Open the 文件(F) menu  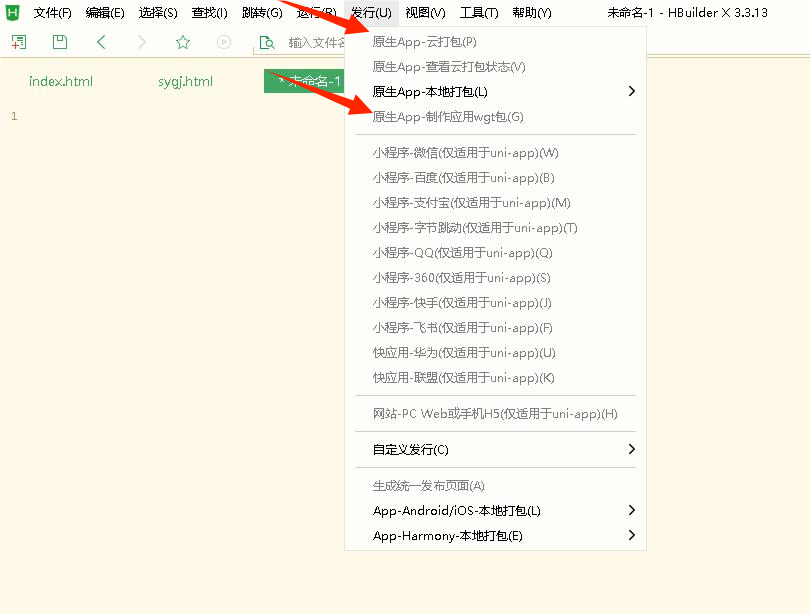(x=52, y=13)
